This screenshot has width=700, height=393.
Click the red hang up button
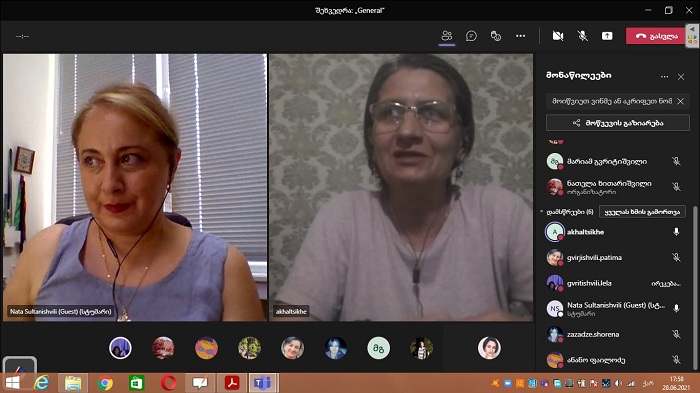coord(655,36)
